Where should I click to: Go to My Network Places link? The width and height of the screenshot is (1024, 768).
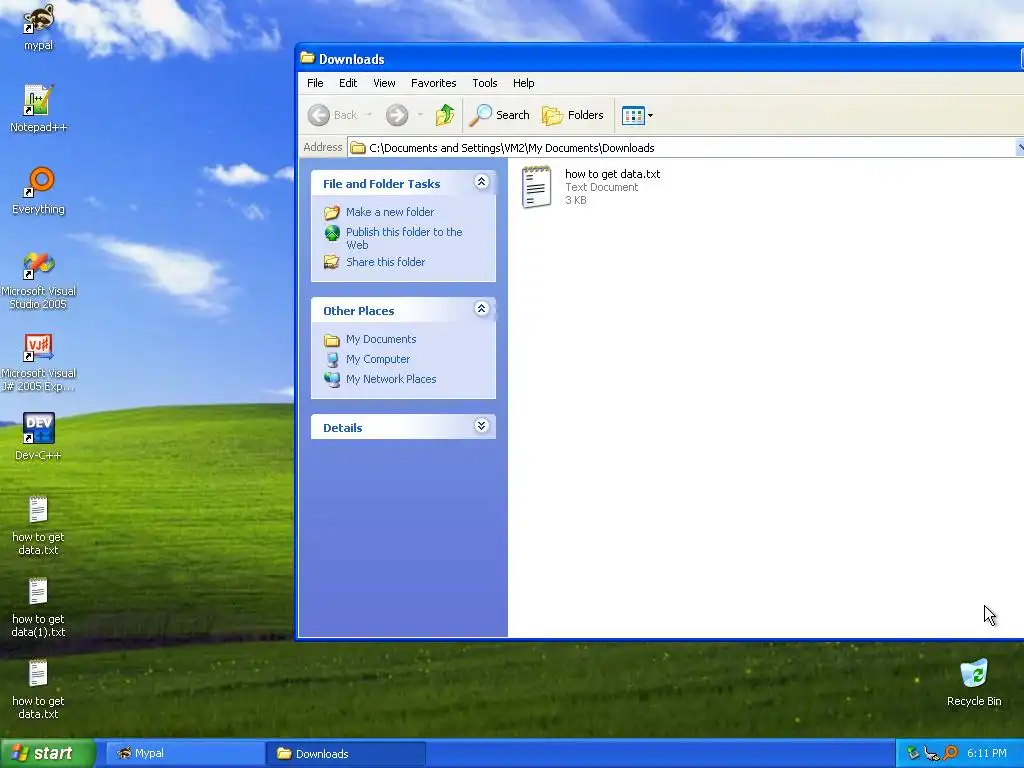(x=391, y=379)
